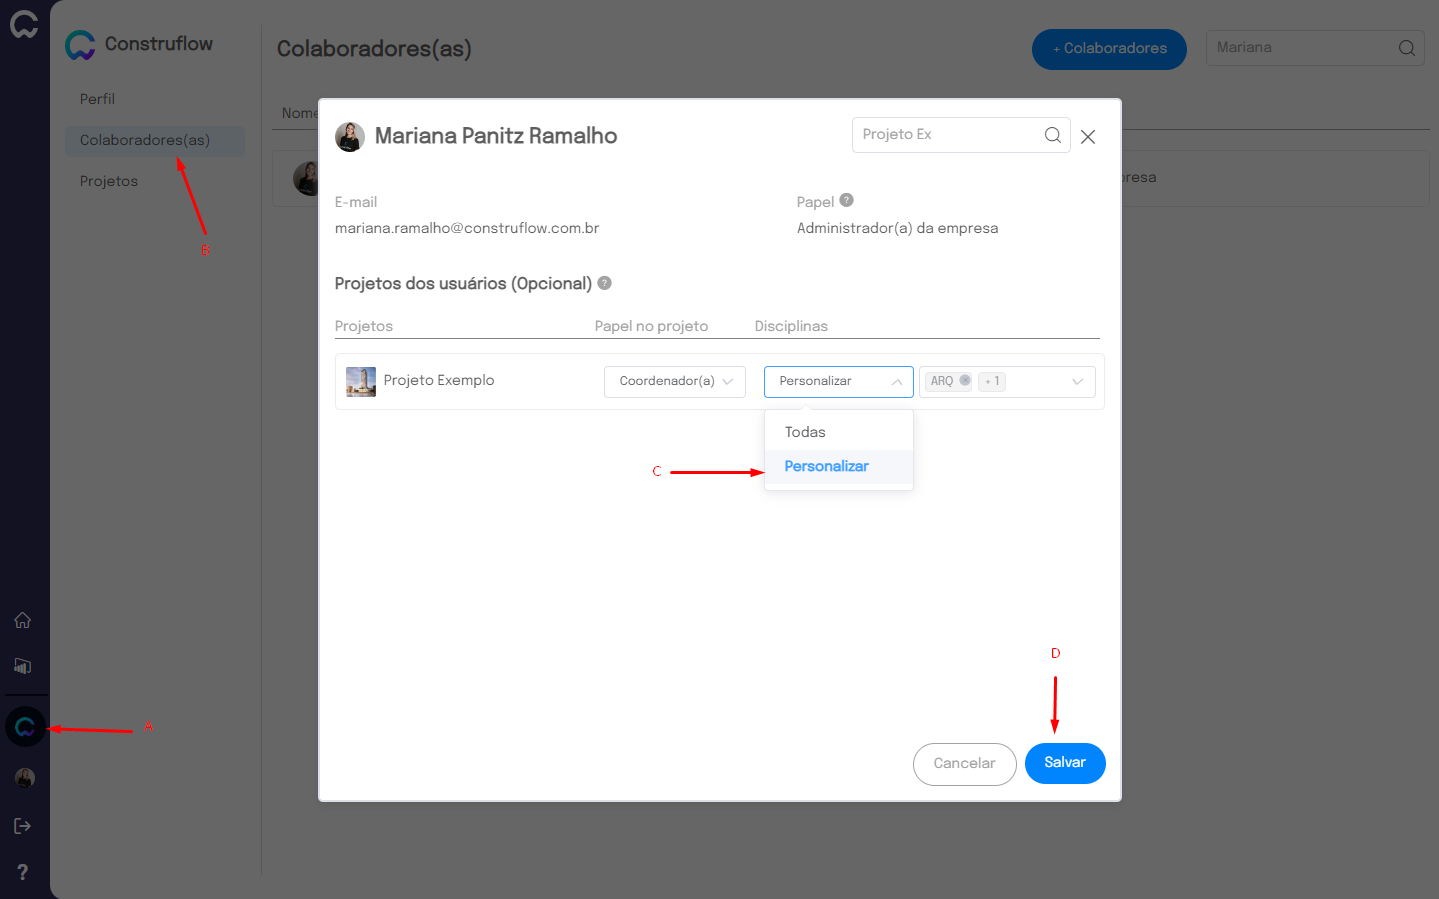This screenshot has height=899, width=1439.
Task: Open help question mark icon
Action: pyautogui.click(x=22, y=872)
